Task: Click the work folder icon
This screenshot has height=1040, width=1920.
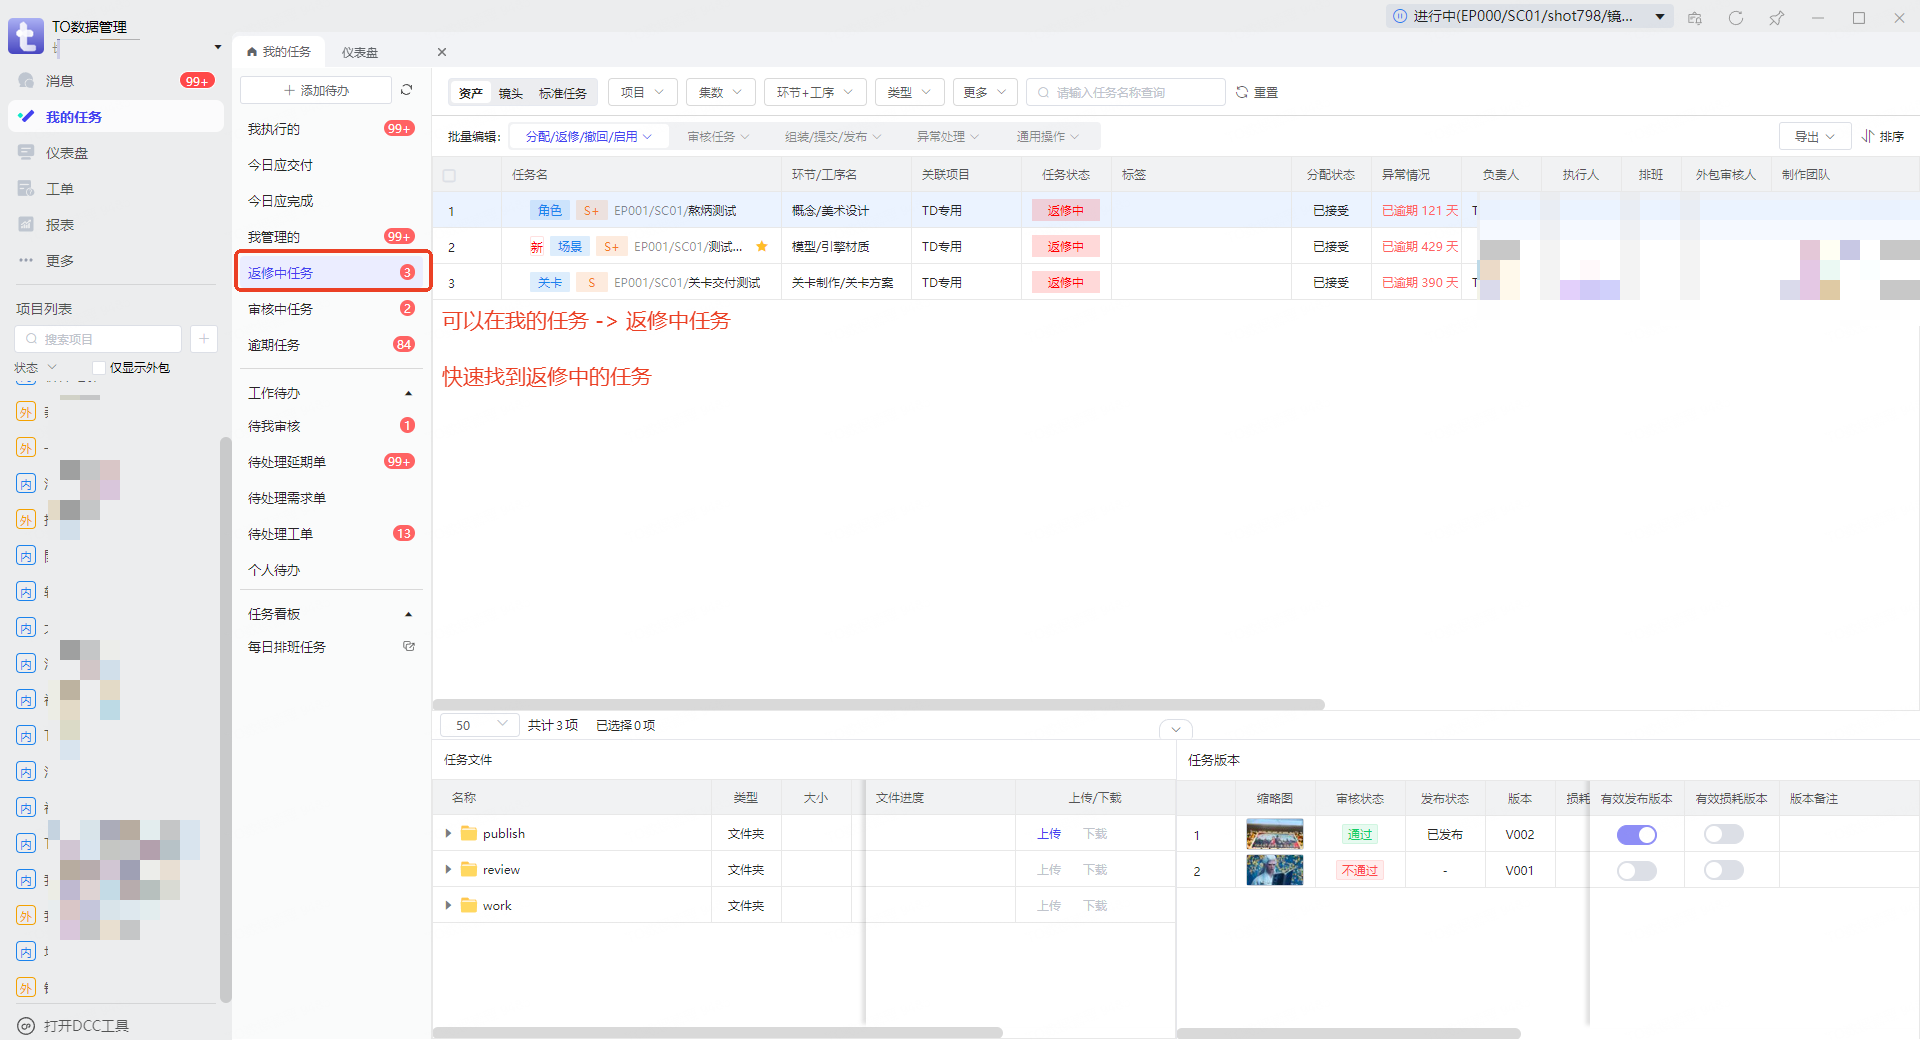Action: click(469, 905)
